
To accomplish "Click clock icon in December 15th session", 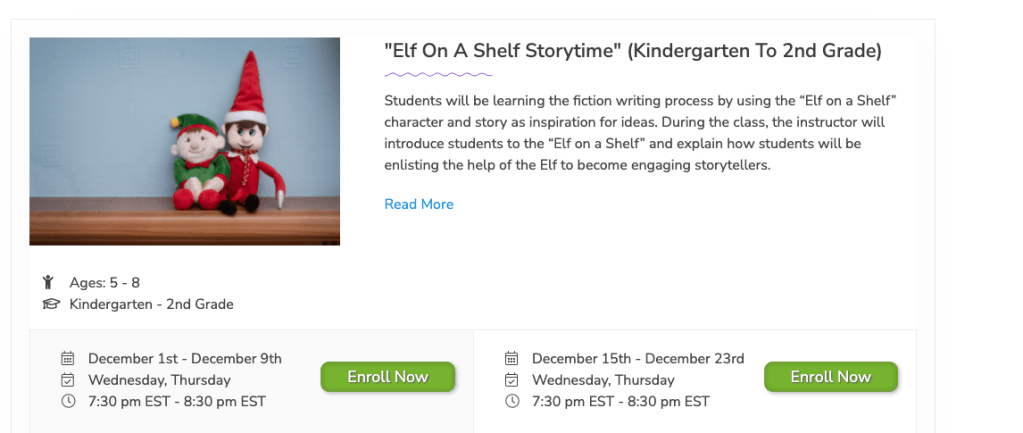I will pyautogui.click(x=512, y=401).
